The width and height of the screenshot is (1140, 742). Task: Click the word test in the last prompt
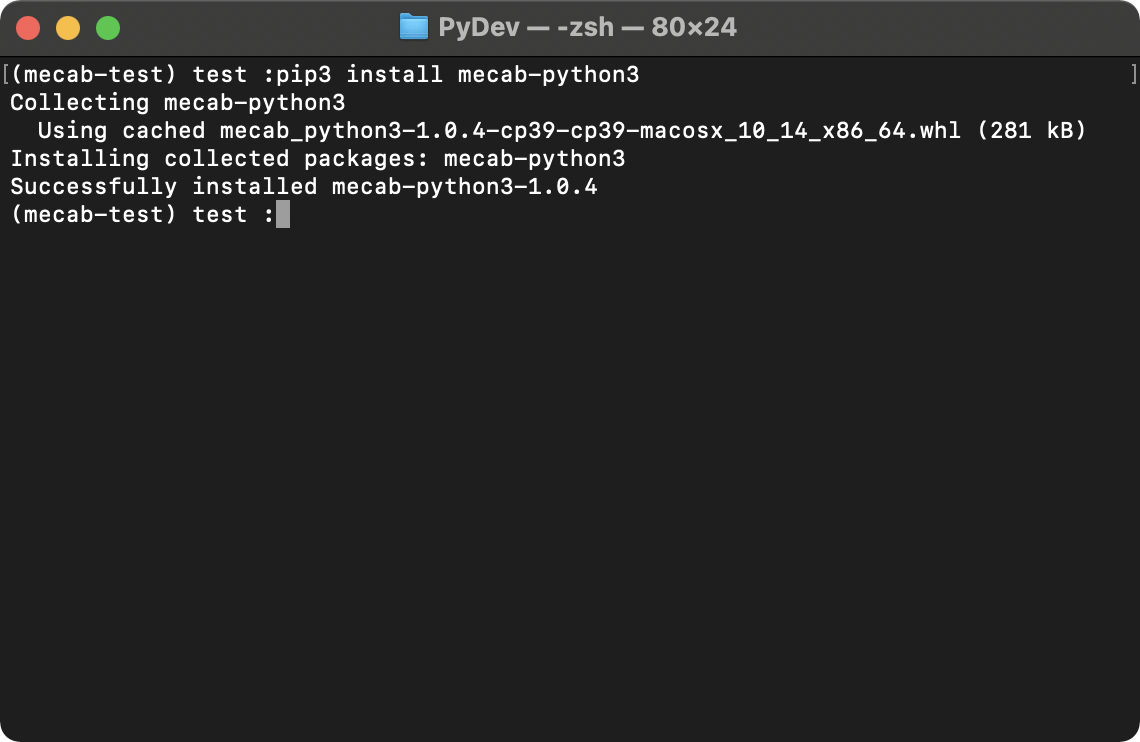coord(220,214)
